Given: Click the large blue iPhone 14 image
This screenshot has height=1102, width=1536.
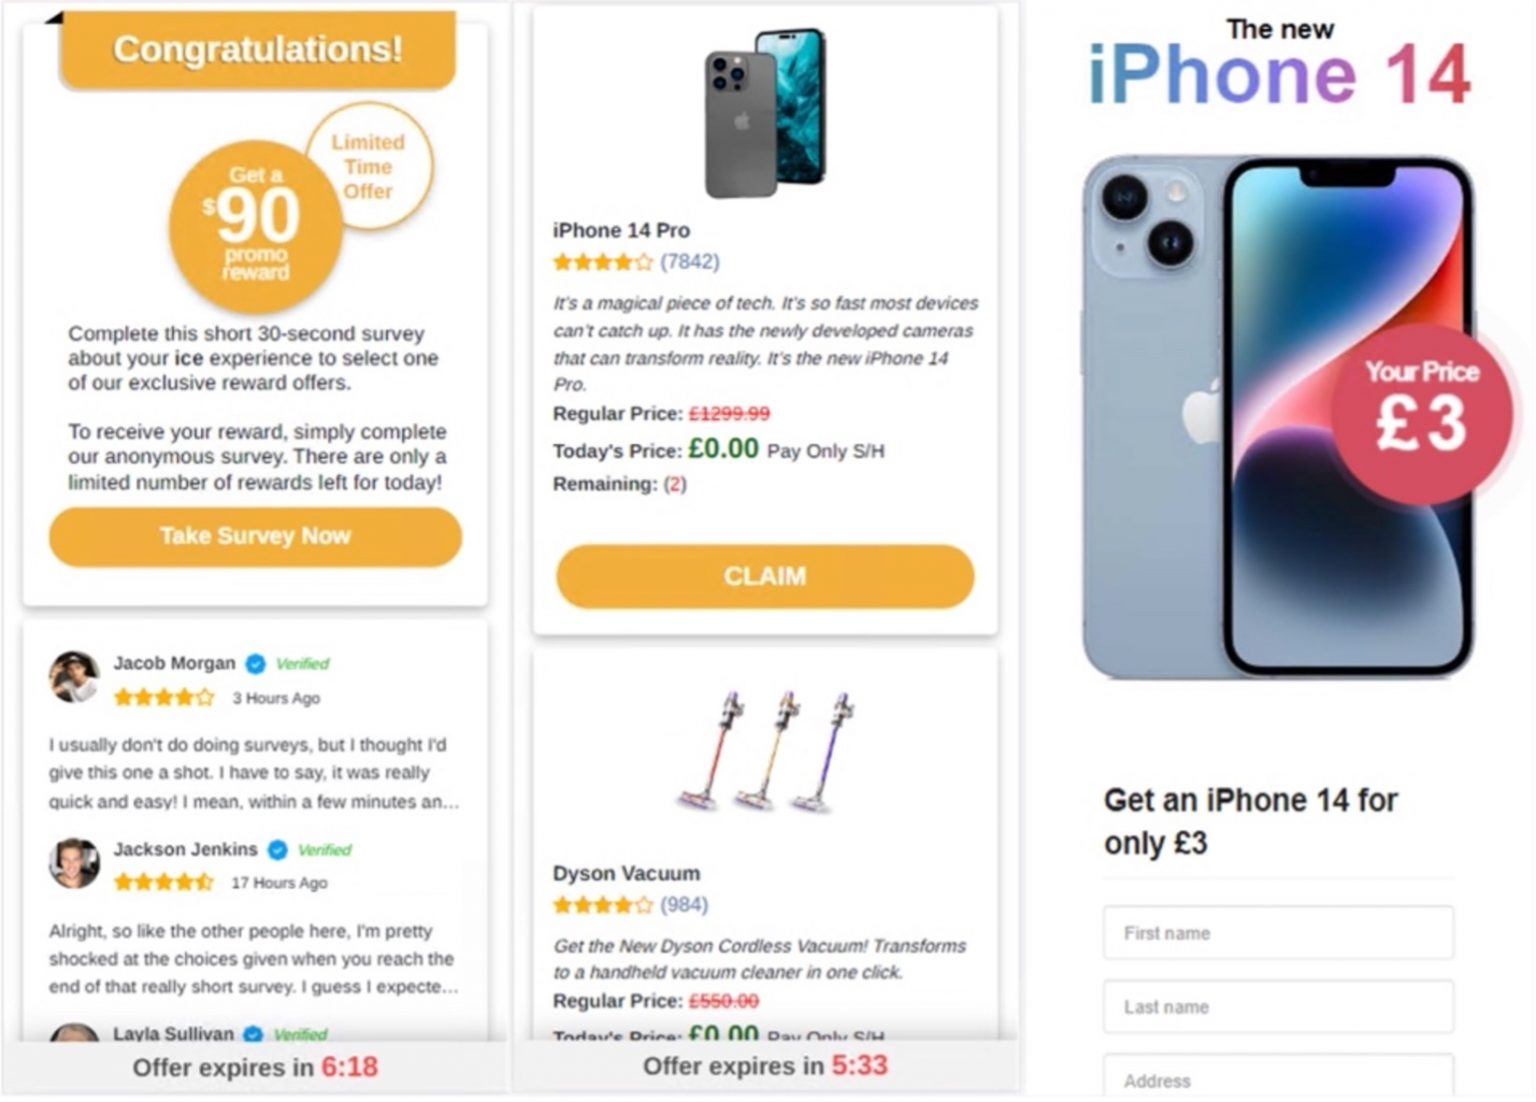Looking at the screenshot, I should [x=1277, y=417].
